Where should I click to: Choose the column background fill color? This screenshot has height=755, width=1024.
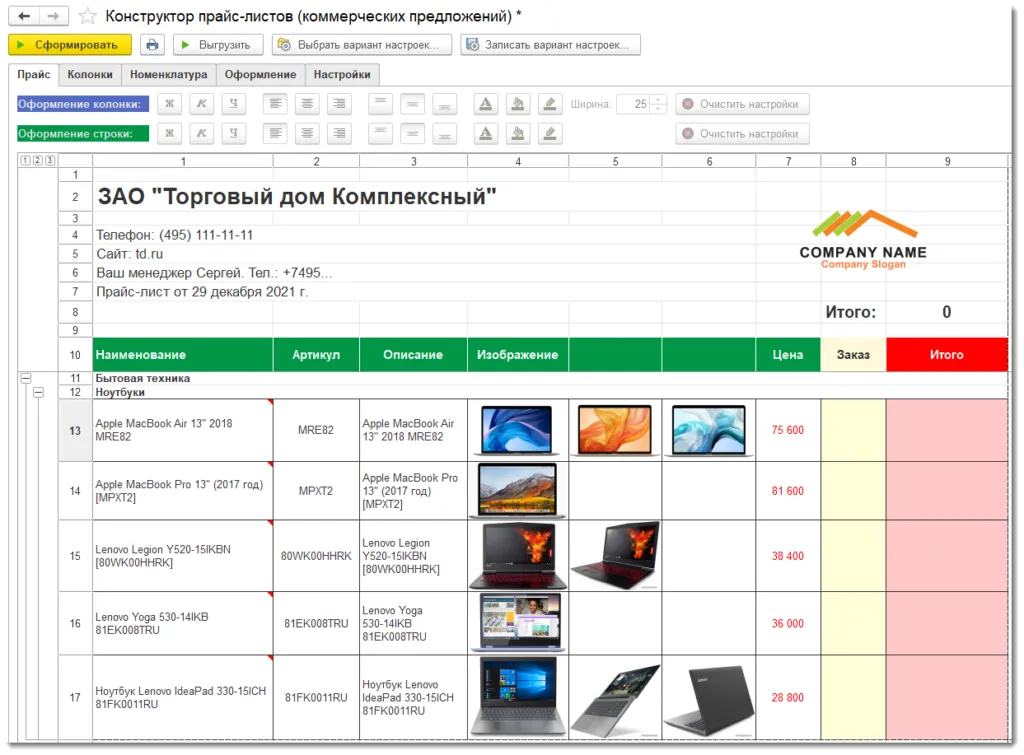pos(518,104)
